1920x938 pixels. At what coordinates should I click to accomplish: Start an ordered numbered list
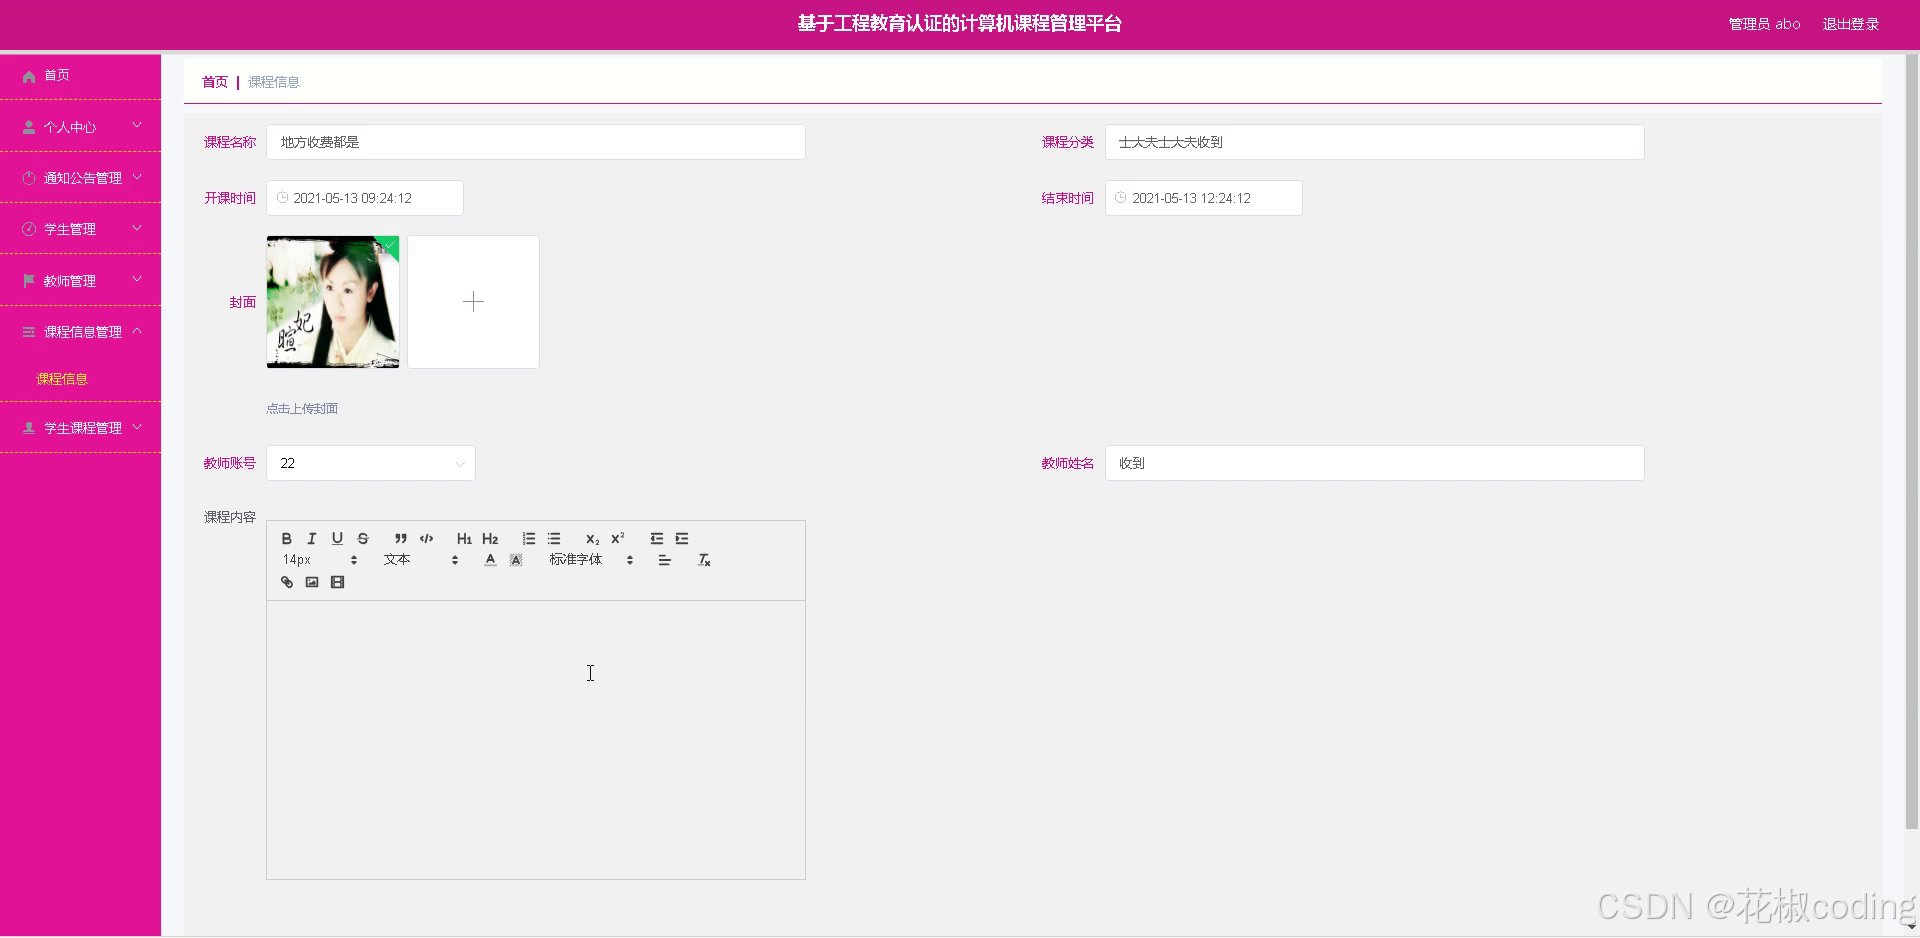coord(529,538)
